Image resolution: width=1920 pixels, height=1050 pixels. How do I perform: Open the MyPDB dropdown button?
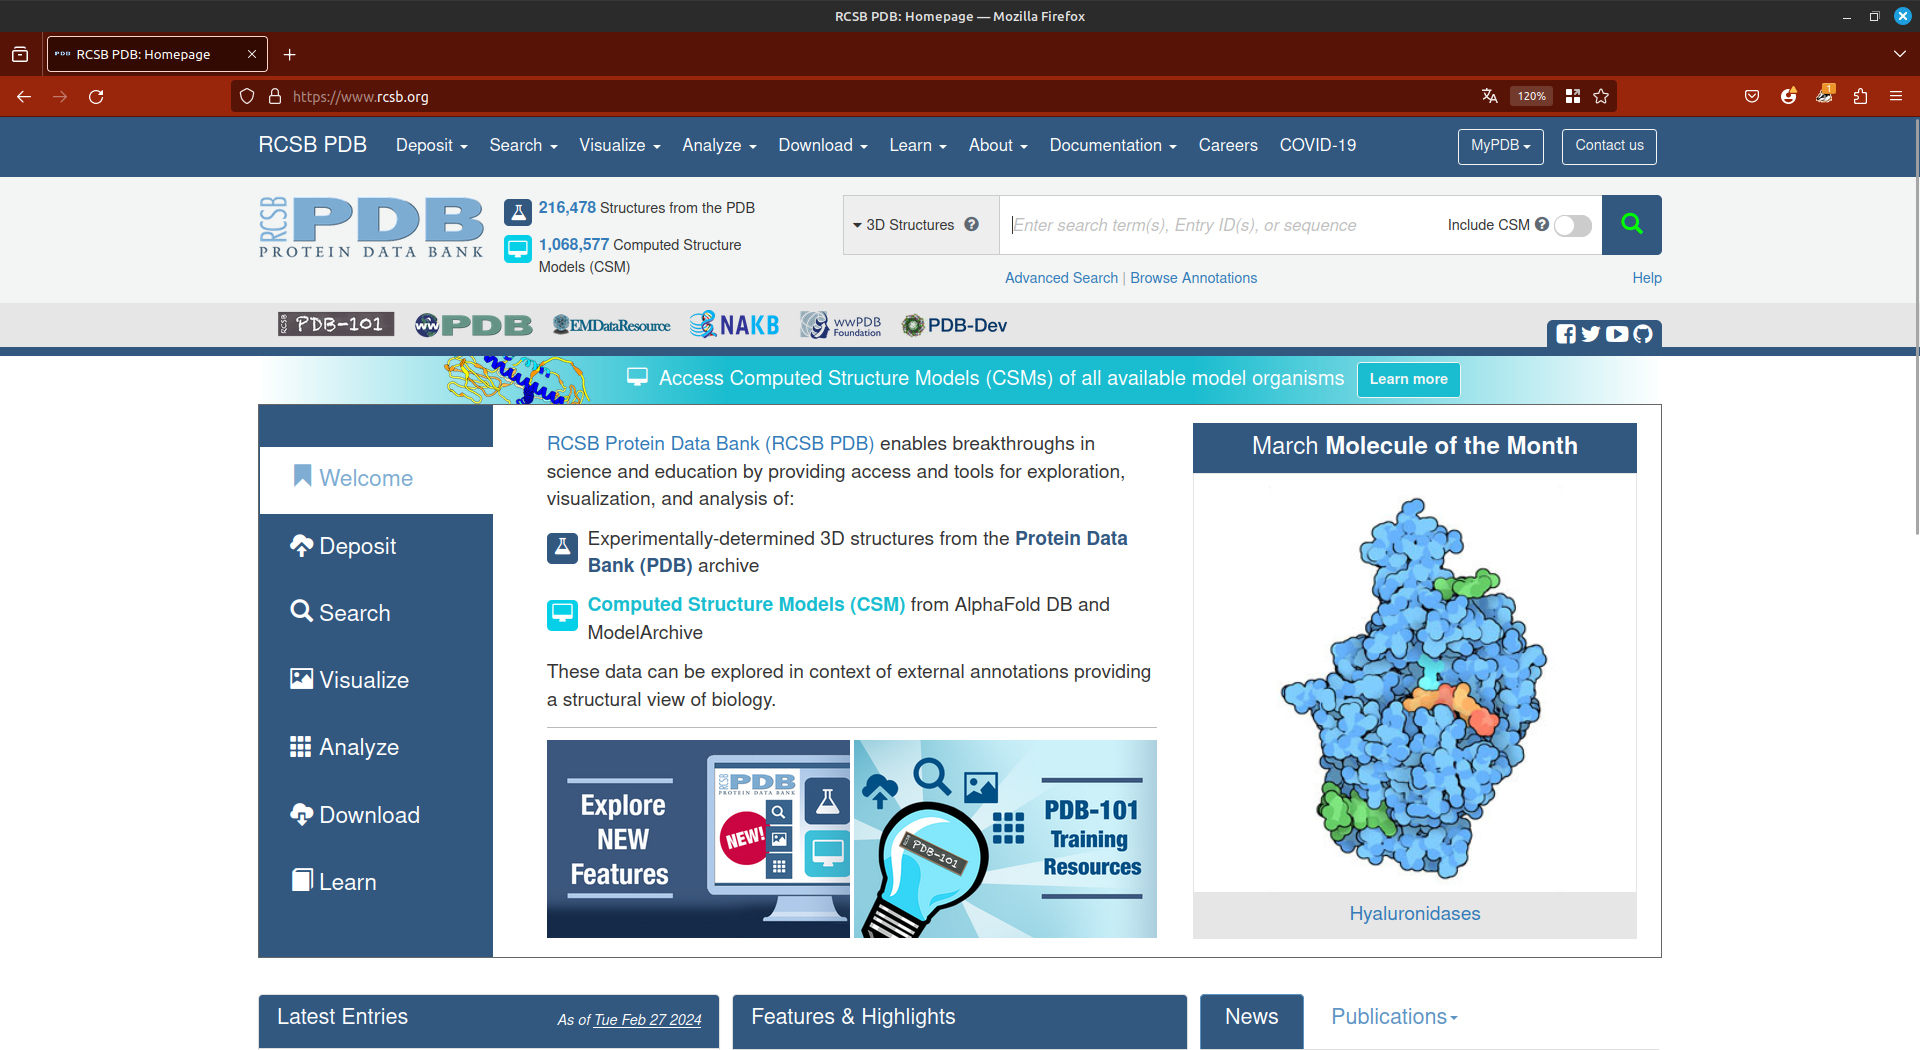tap(1500, 146)
